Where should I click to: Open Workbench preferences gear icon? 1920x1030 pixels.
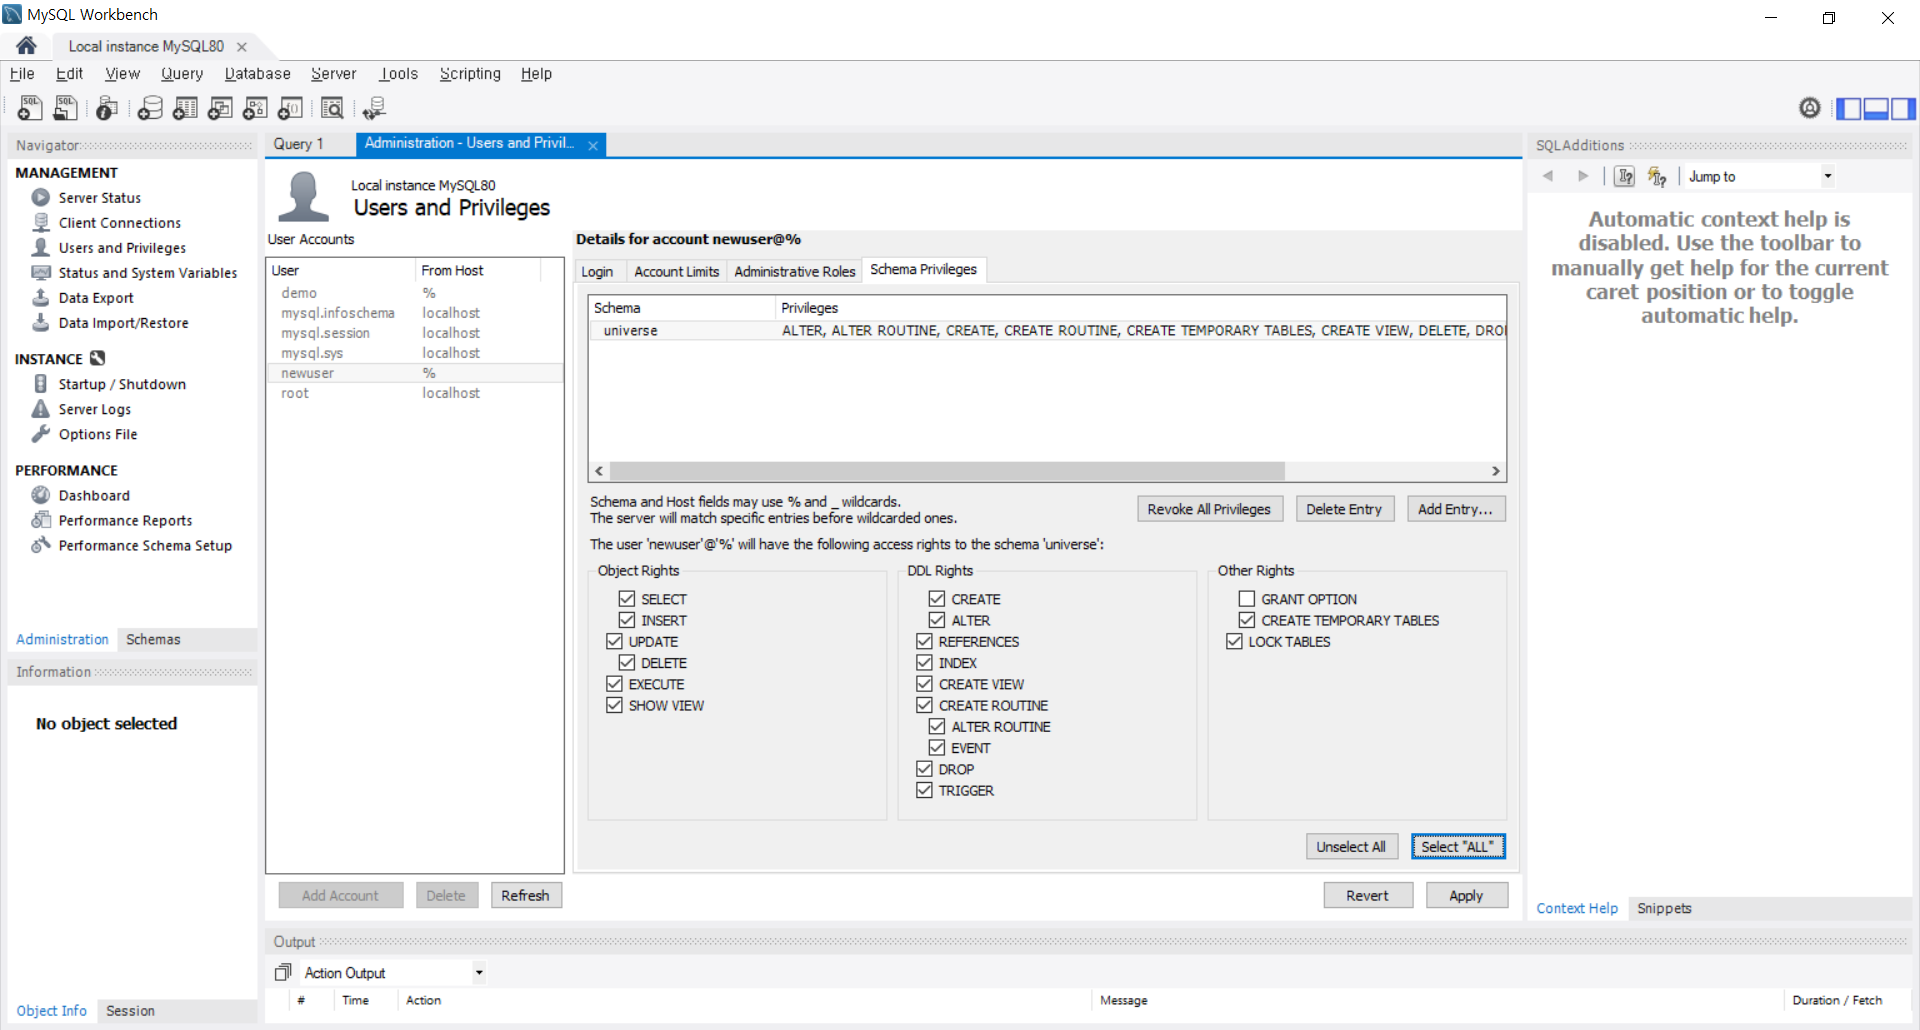point(1809,108)
